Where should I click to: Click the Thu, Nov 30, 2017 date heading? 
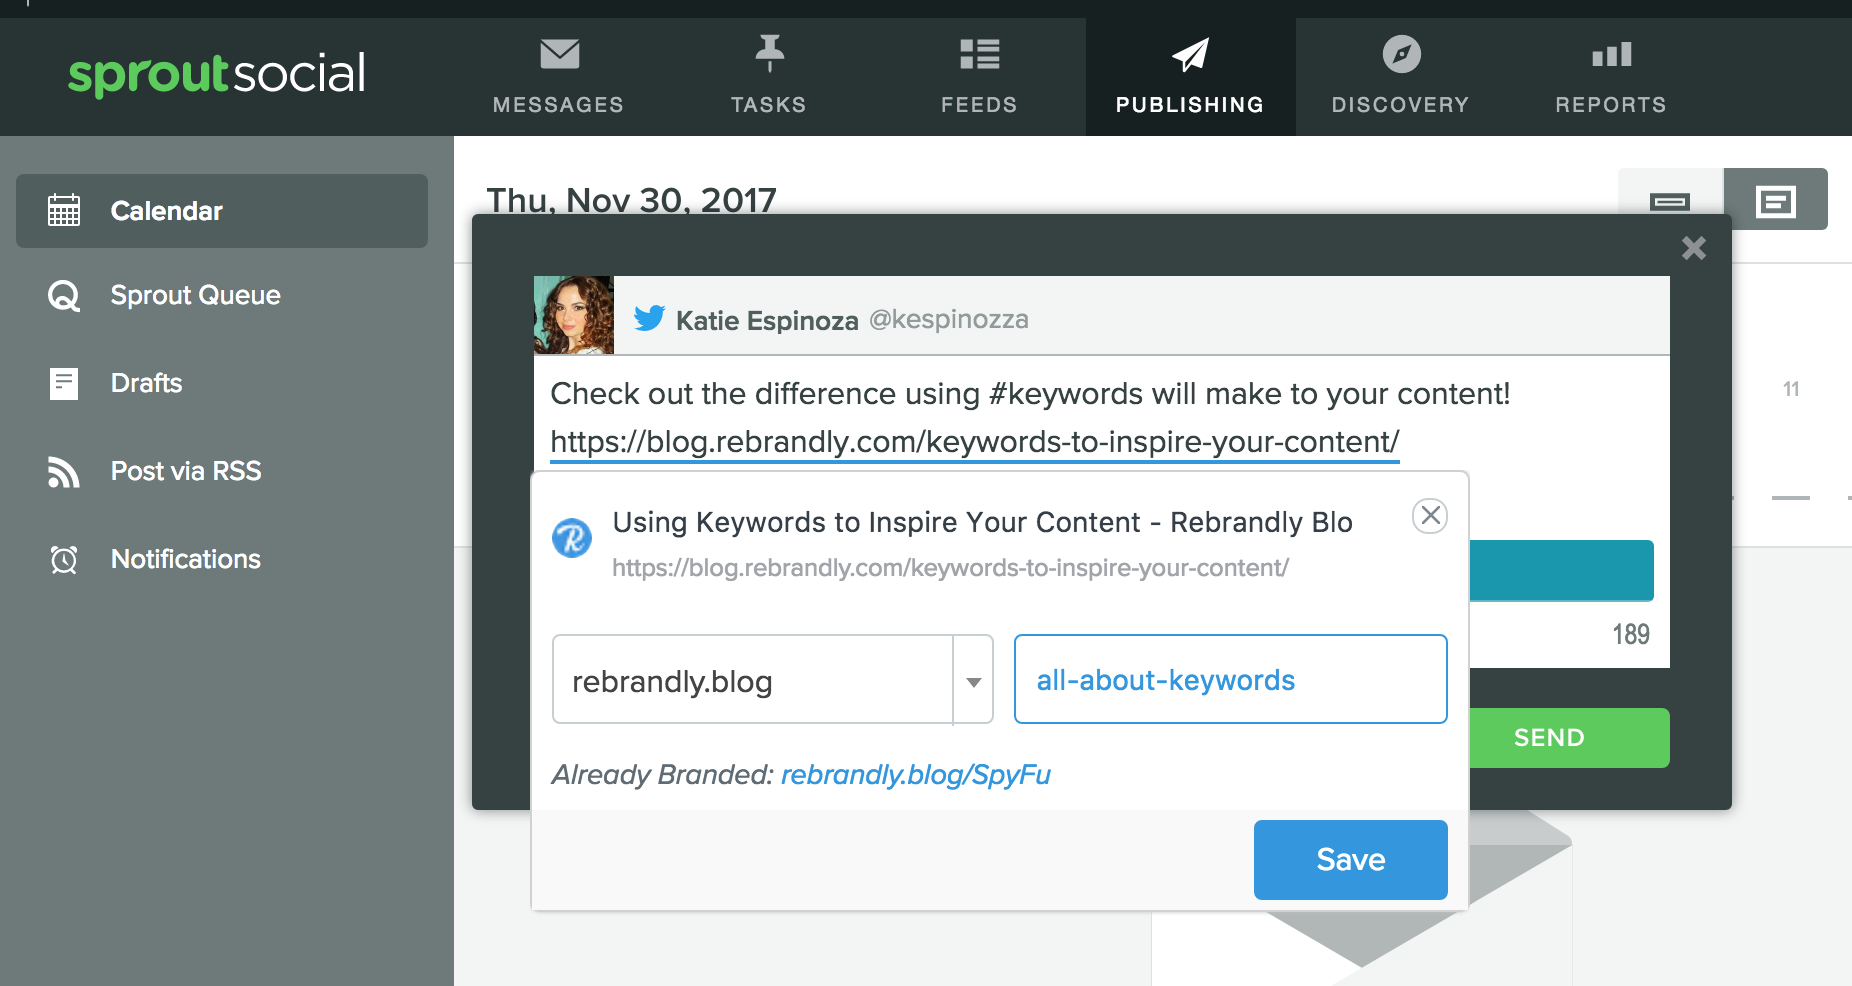click(631, 199)
